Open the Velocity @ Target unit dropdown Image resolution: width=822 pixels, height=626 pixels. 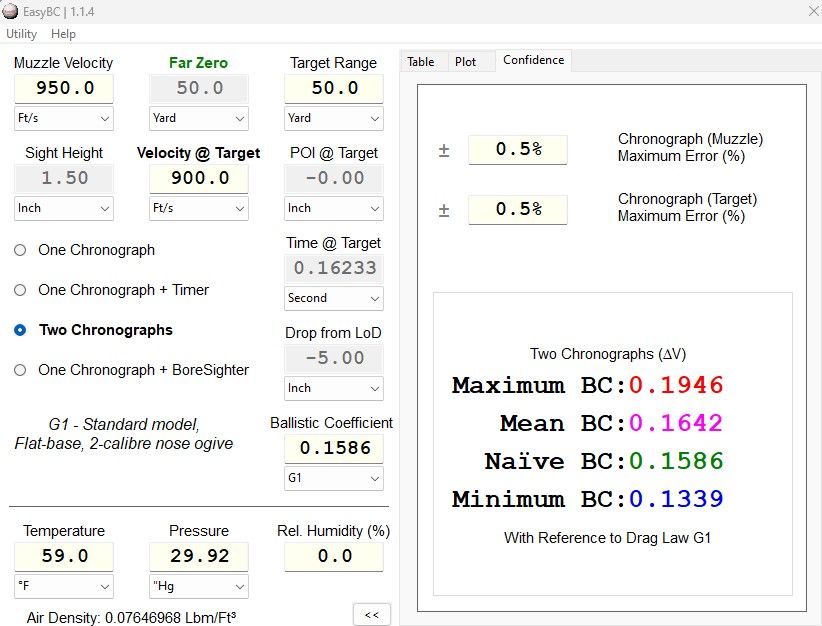[x=199, y=209]
